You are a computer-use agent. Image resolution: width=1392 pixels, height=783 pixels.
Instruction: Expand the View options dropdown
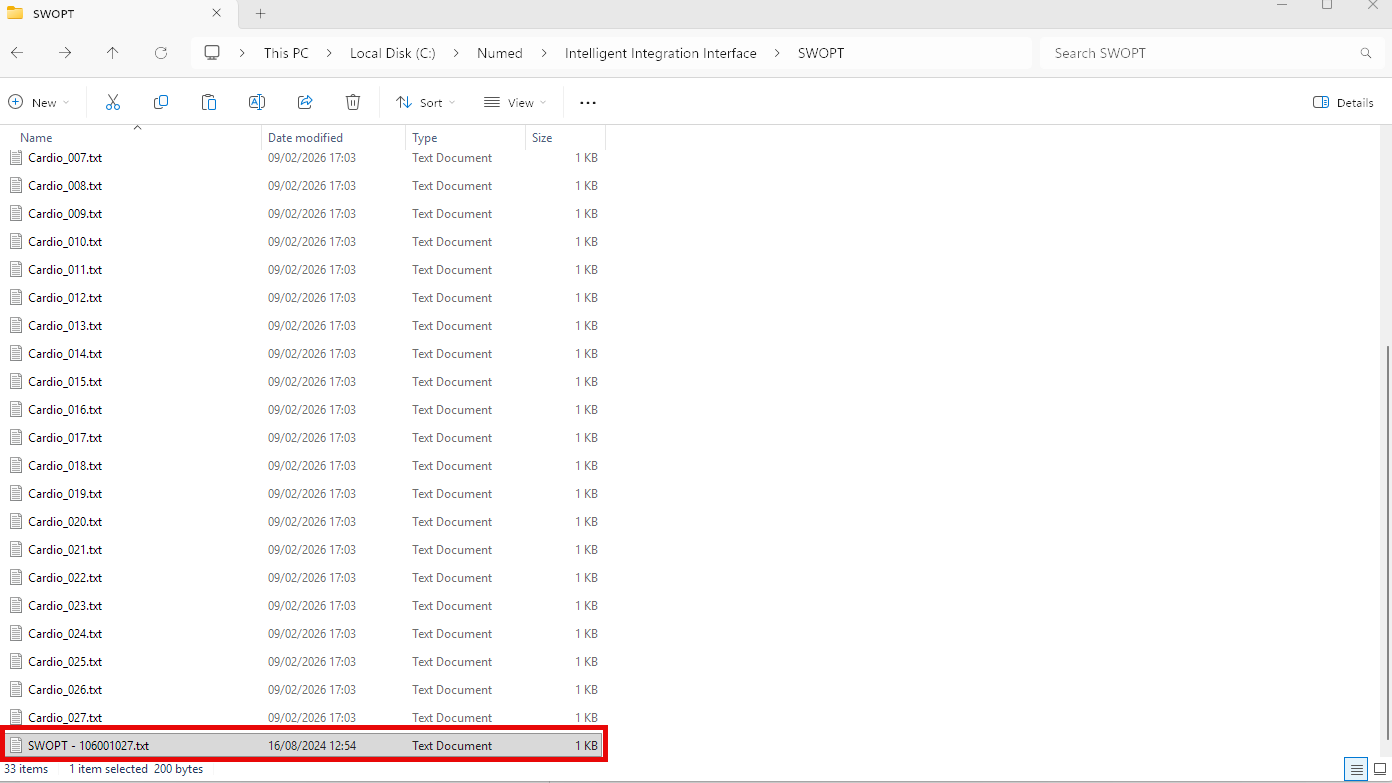pos(514,102)
